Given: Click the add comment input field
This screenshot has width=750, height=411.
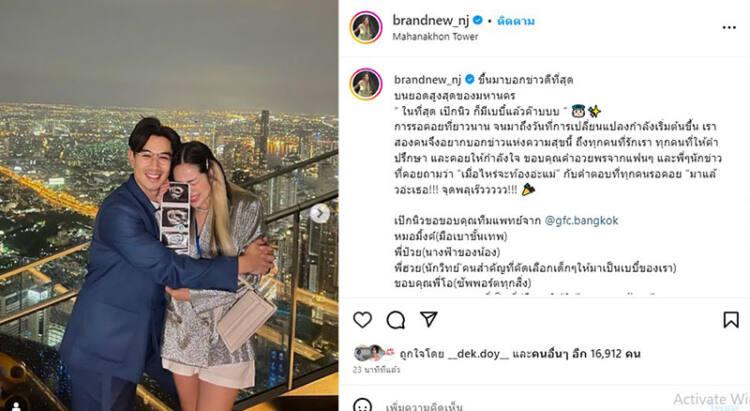Looking at the screenshot, I should tap(526, 406).
